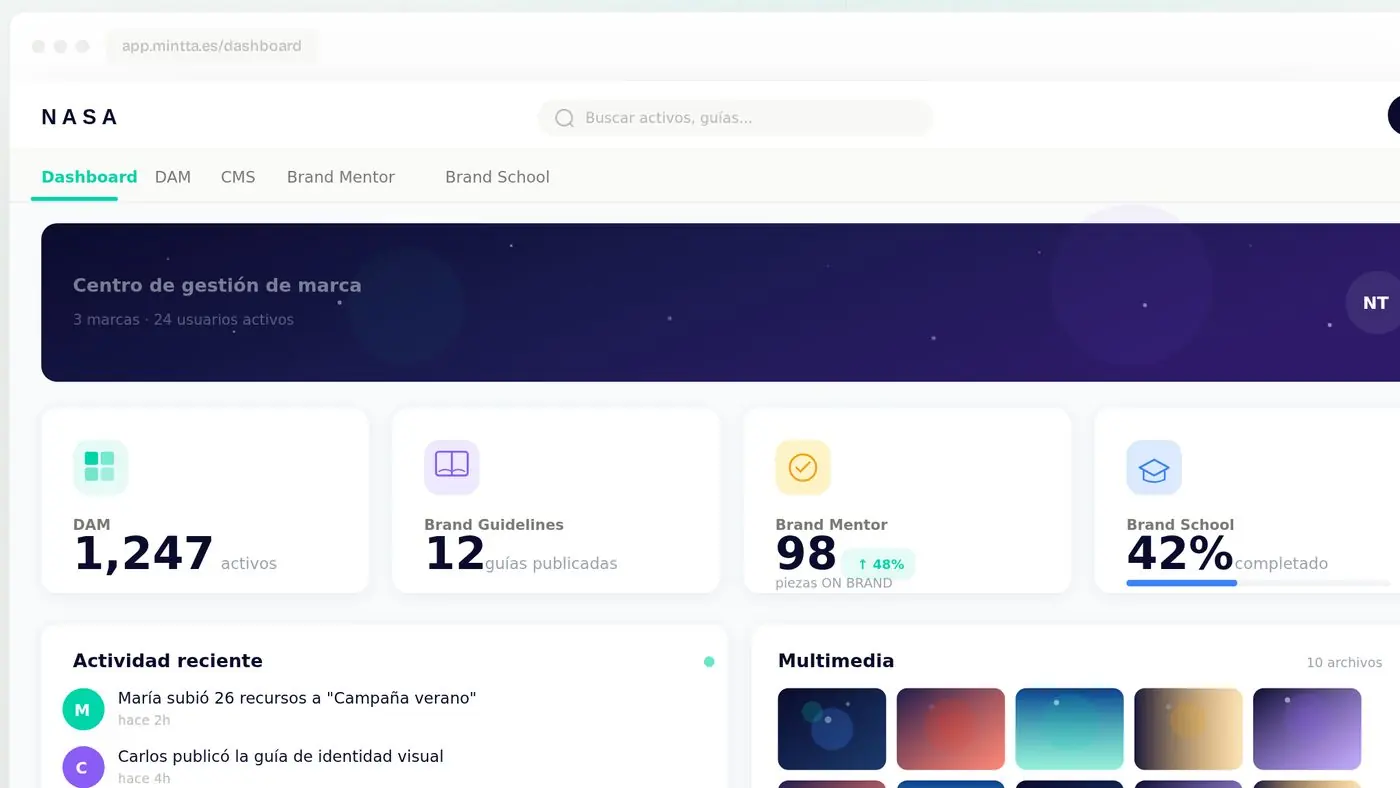
Task: Click 'Carlos publicó la guía de identidad visual'
Action: [280, 757]
